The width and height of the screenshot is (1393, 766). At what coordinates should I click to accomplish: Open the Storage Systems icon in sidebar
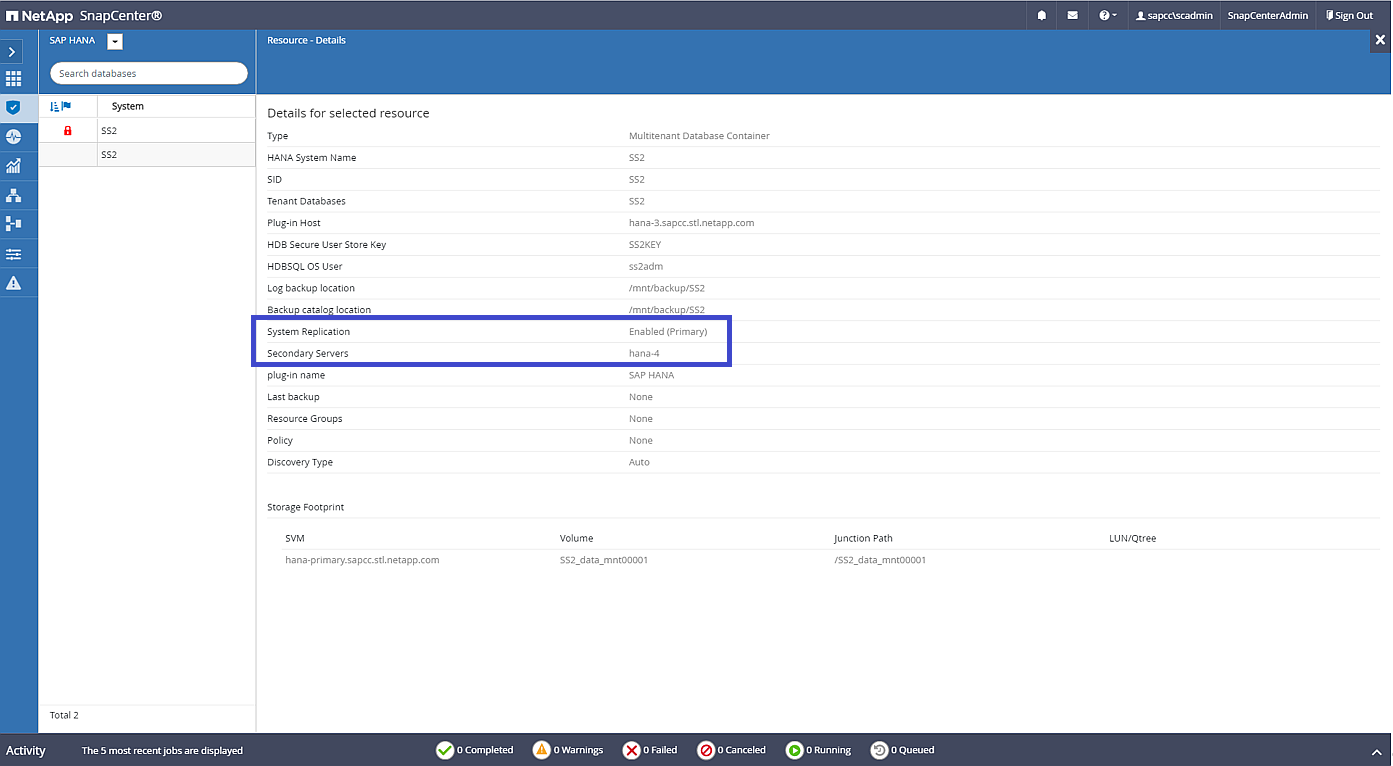(13, 224)
